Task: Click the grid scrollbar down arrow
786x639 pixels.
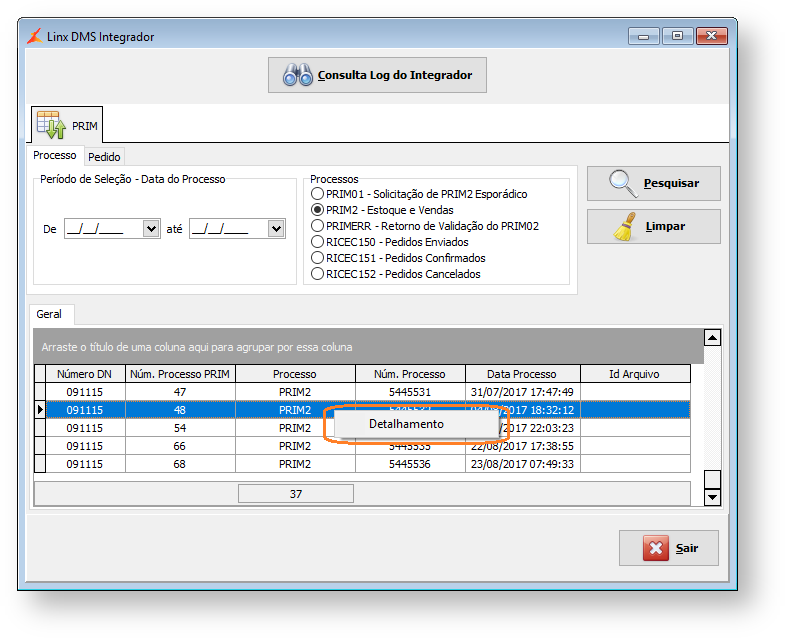Action: 712,497
